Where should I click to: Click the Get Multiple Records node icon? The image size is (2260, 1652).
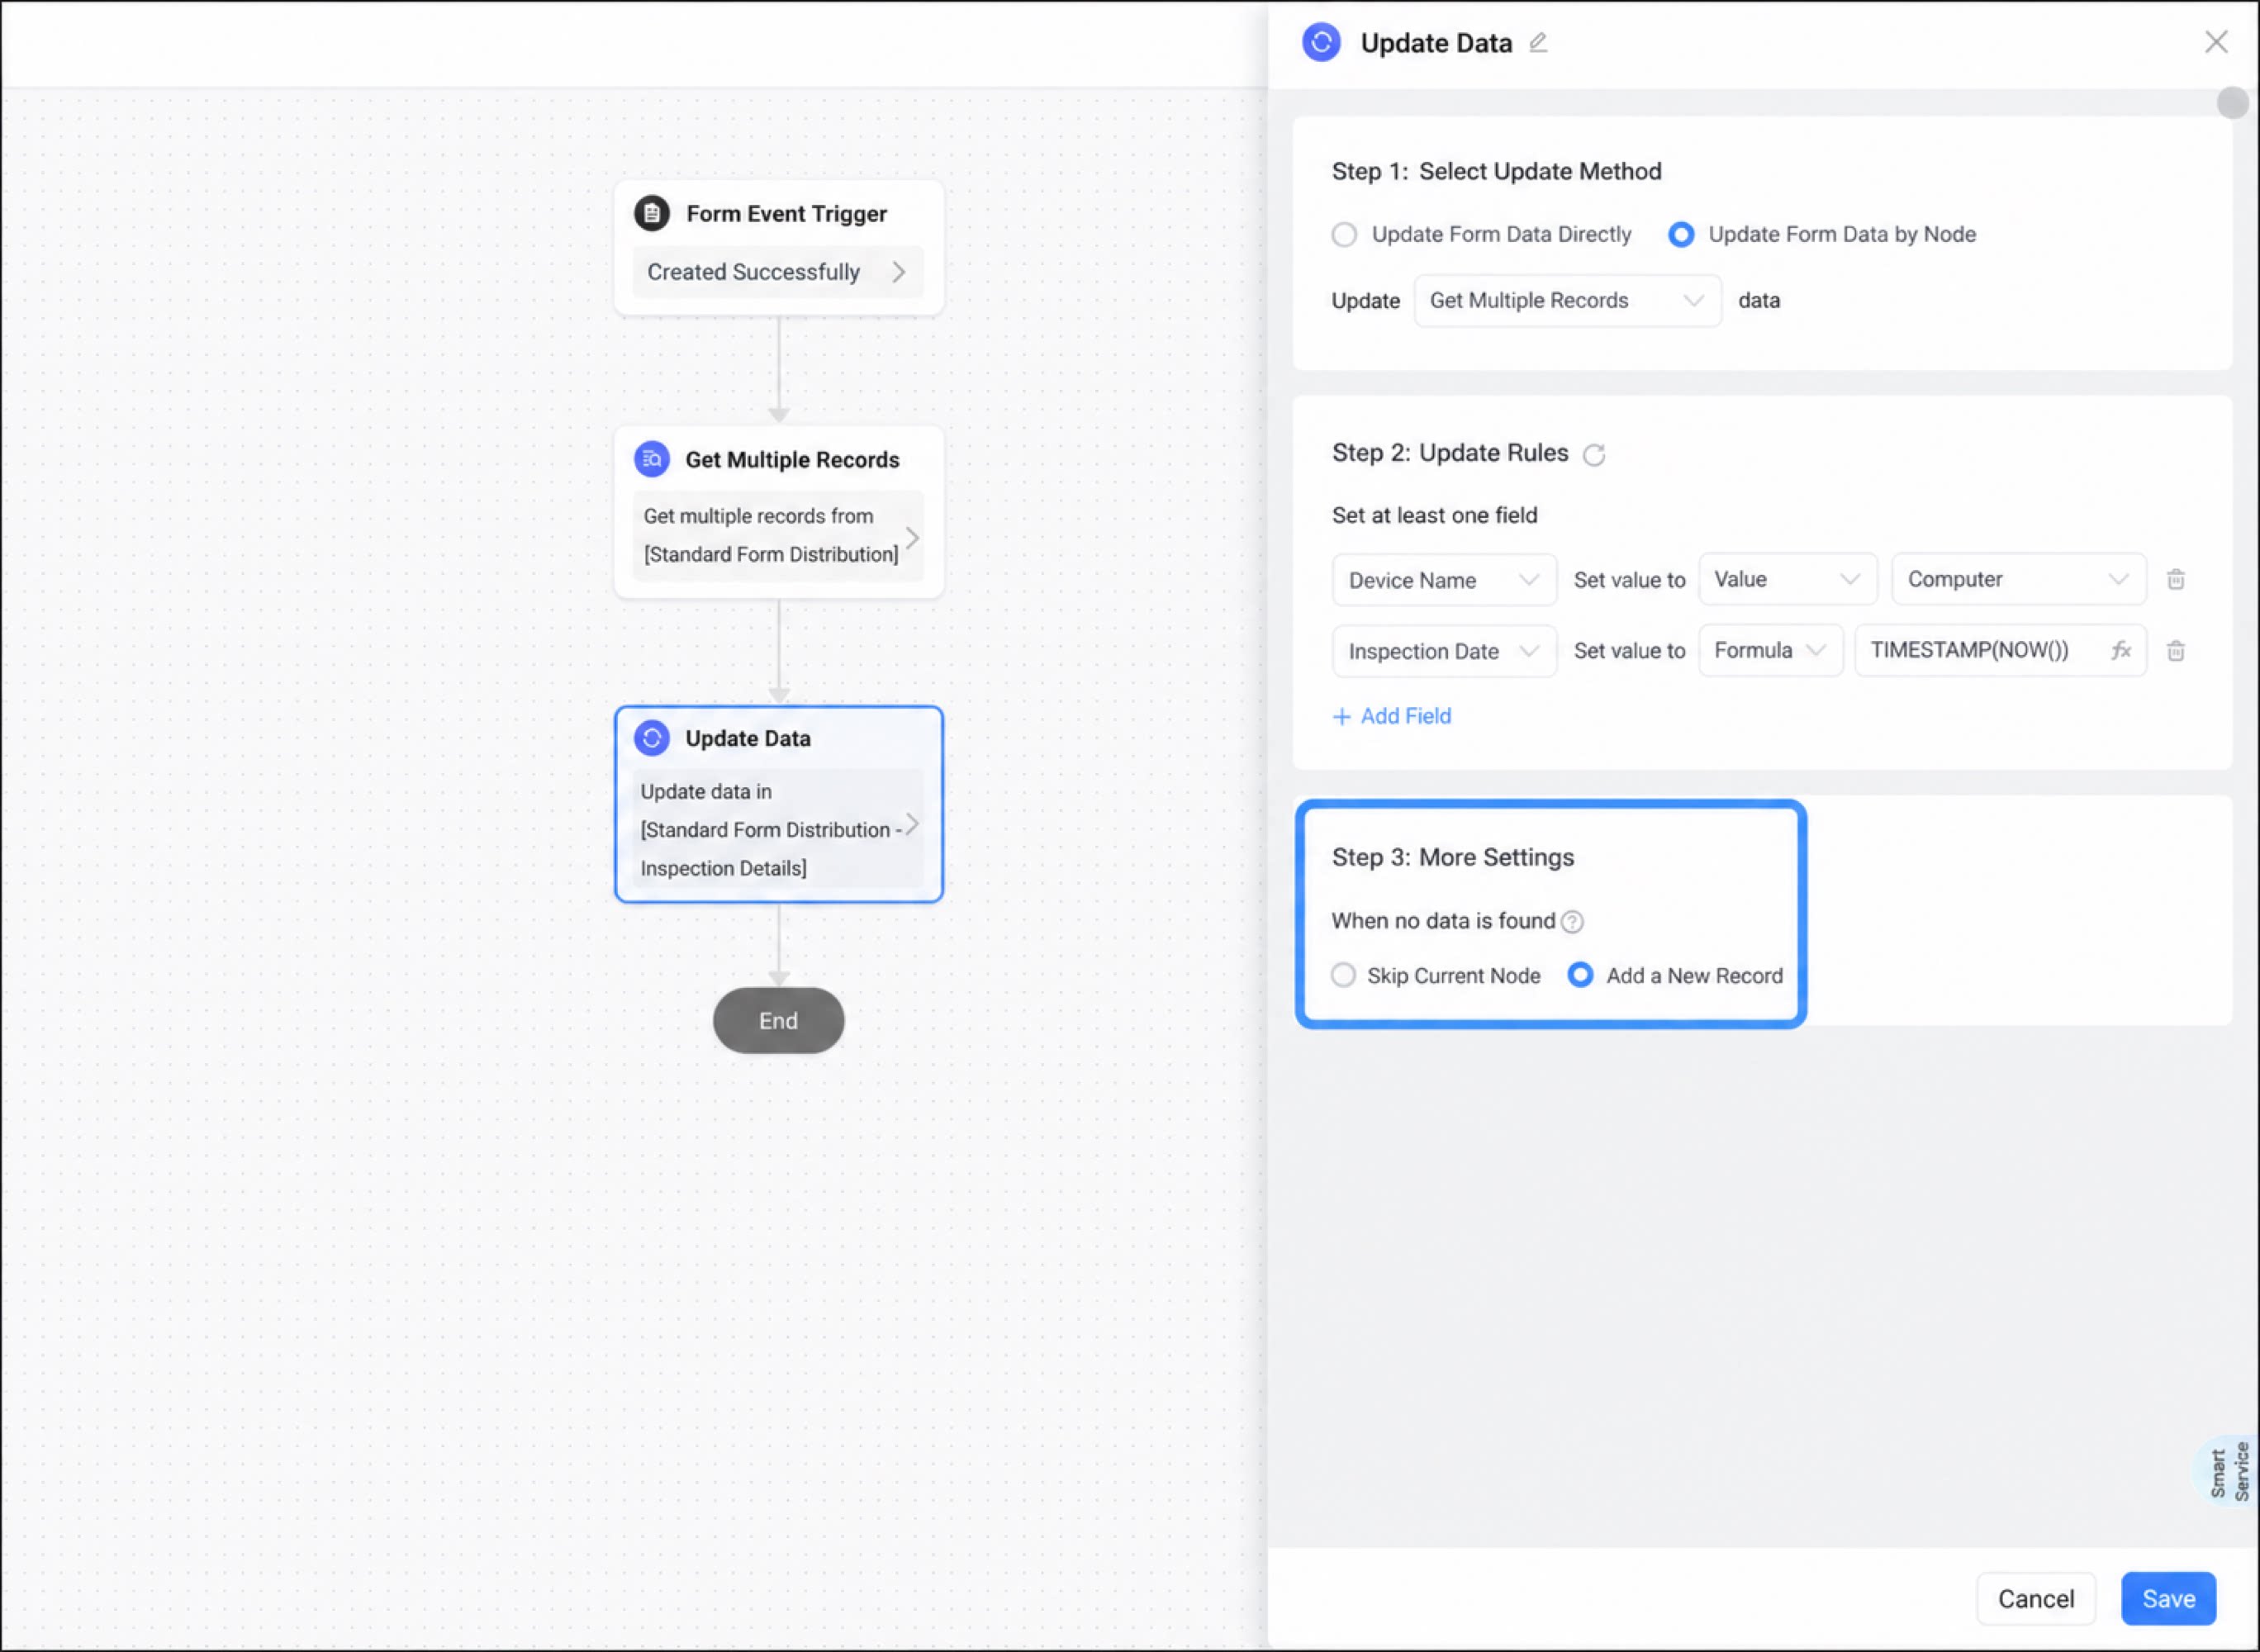coord(652,460)
